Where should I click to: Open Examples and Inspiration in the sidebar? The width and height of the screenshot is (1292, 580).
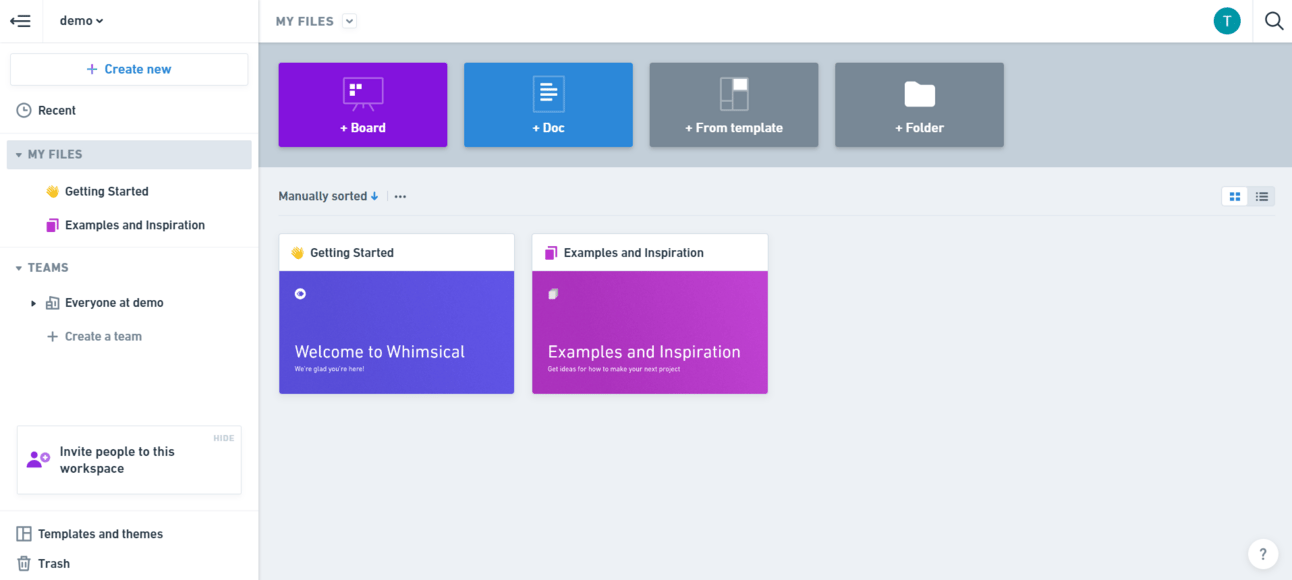click(x=135, y=225)
